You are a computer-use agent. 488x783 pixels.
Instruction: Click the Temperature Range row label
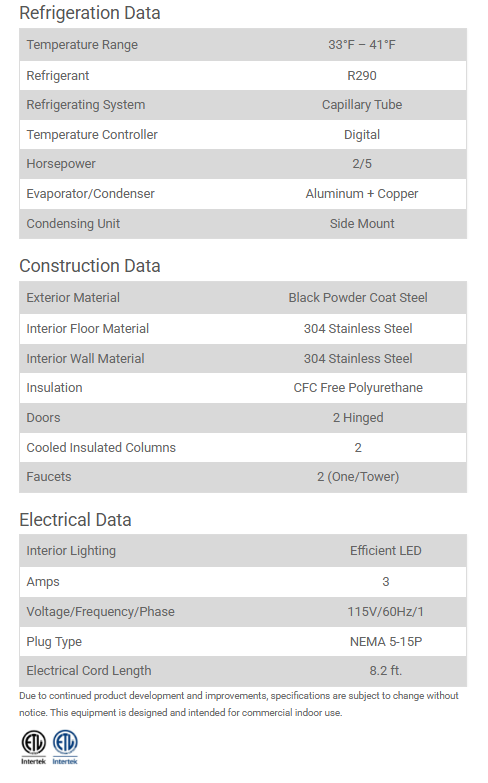pyautogui.click(x=82, y=44)
